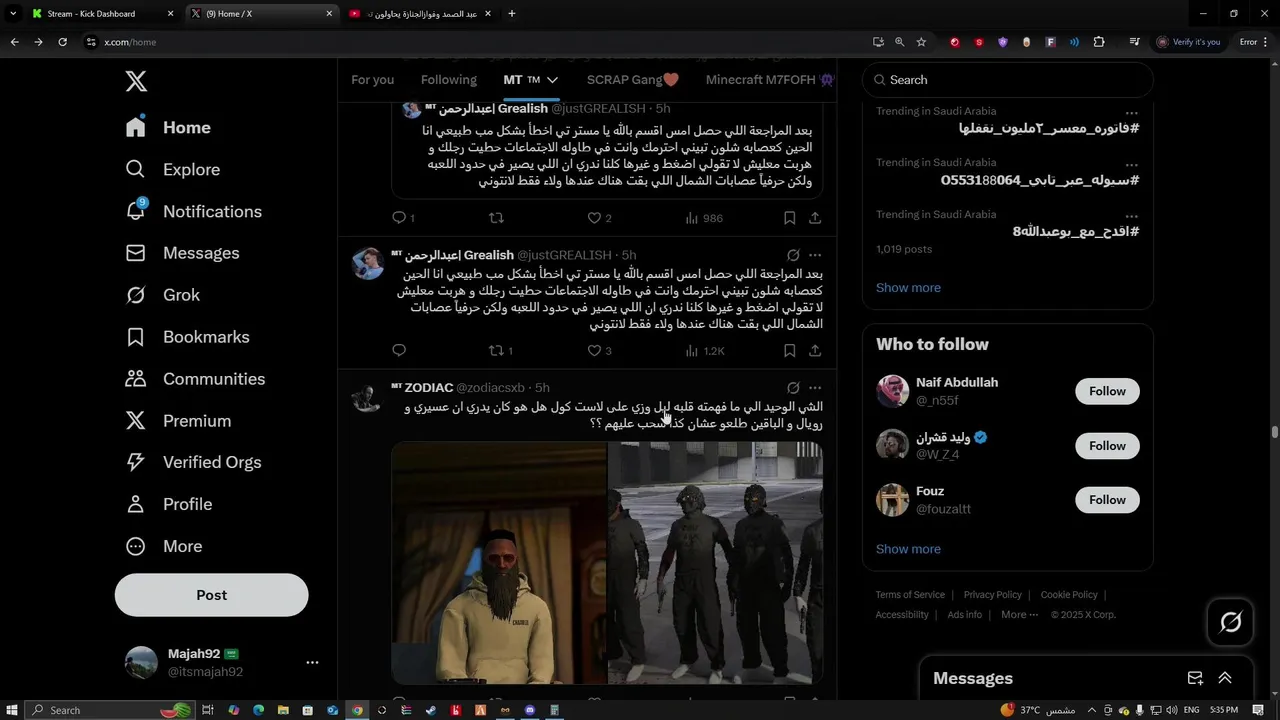Show hidden system tray icons
1280x720 pixels.
(1091, 710)
